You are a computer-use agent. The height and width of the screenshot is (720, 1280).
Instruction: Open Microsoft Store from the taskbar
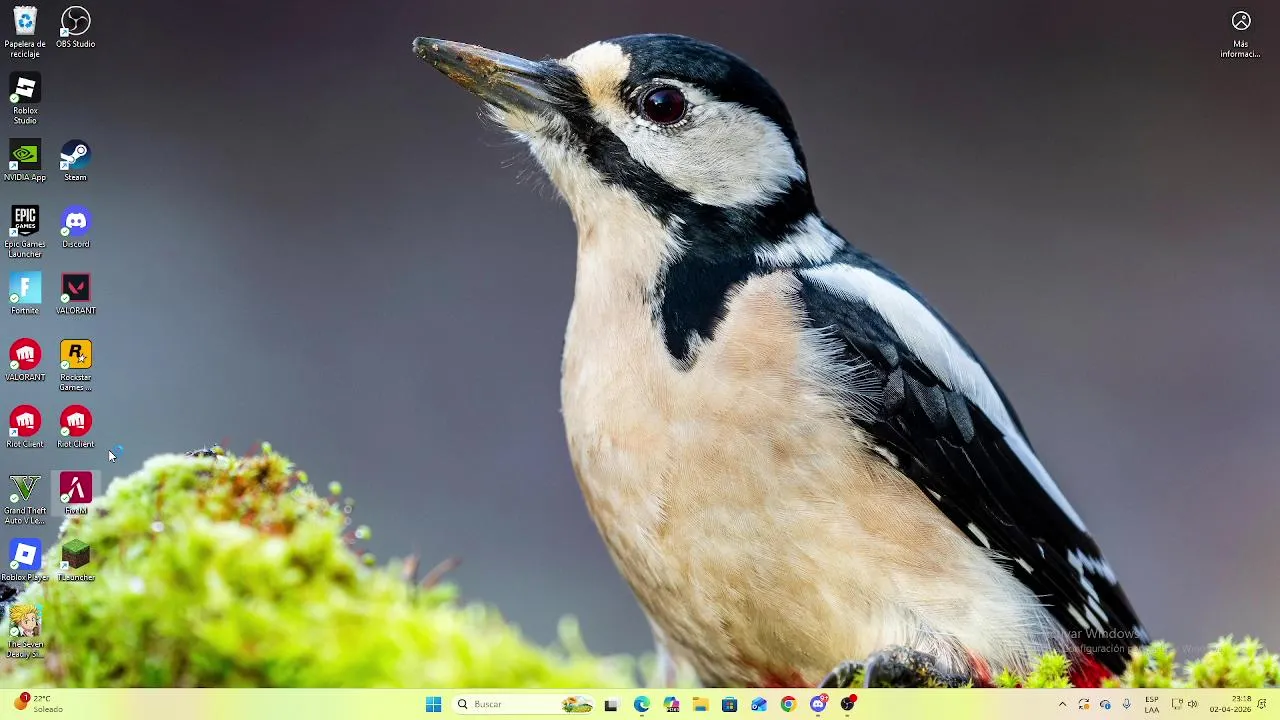tap(729, 704)
